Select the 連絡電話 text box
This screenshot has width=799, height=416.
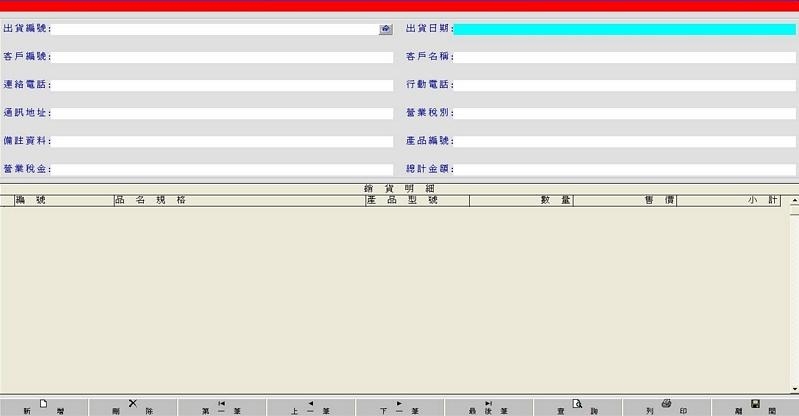click(x=222, y=86)
